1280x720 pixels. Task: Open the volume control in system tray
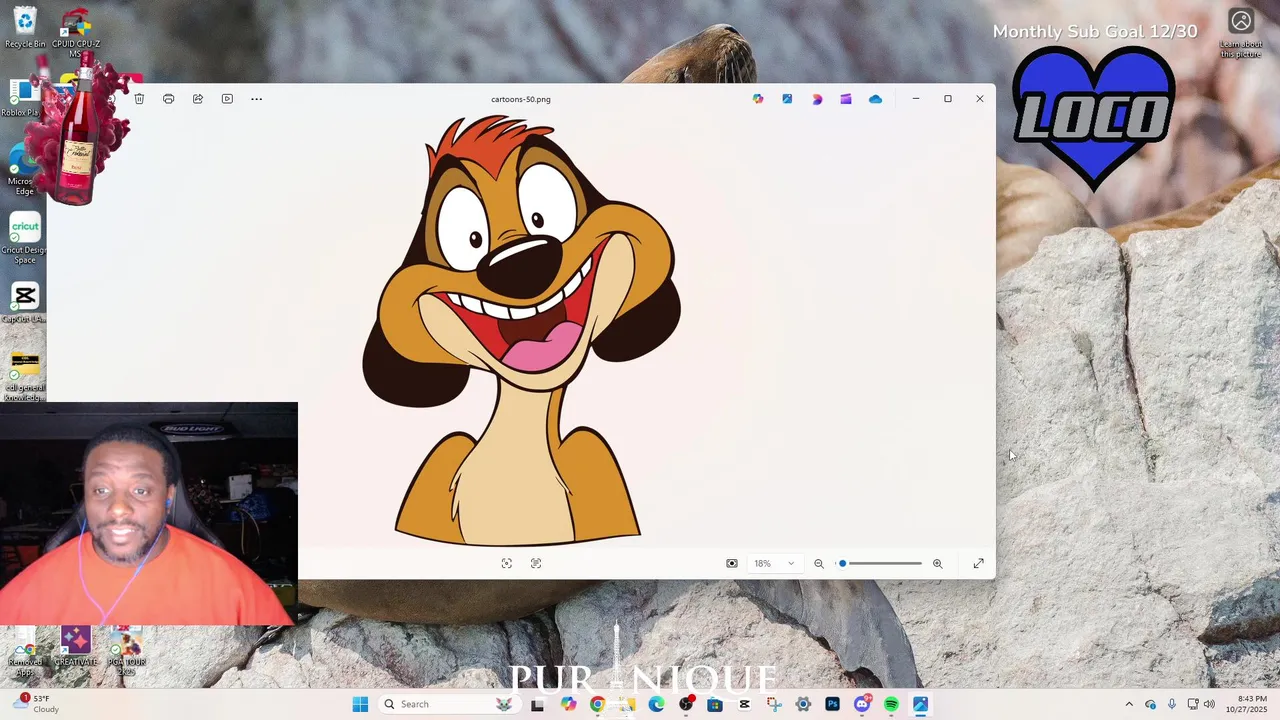[1209, 704]
